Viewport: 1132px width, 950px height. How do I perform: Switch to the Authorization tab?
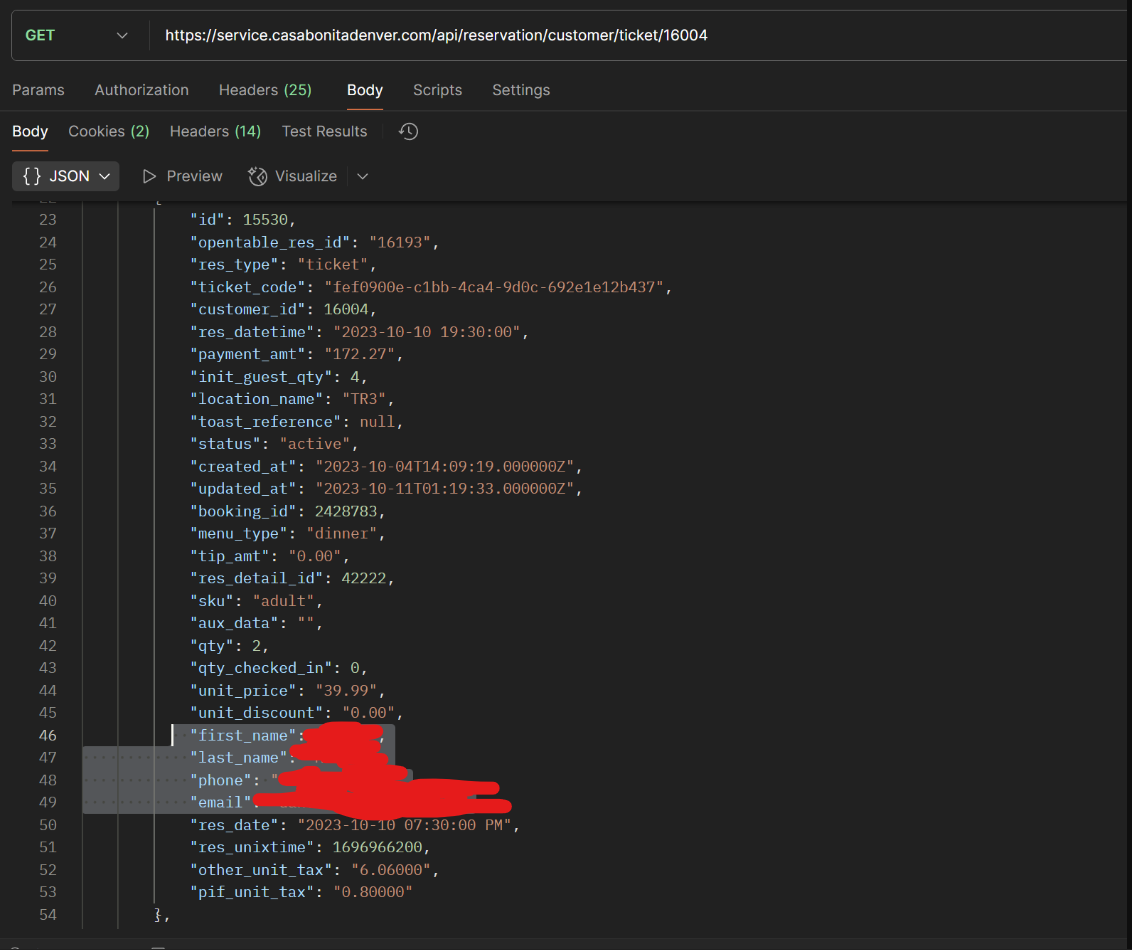142,90
